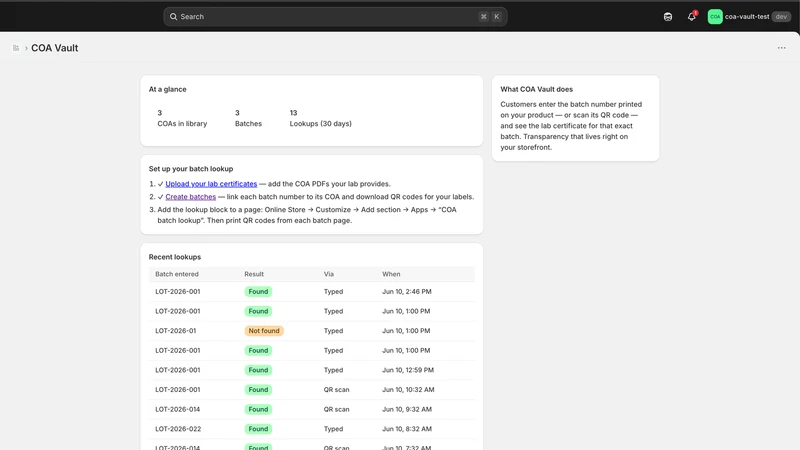
Task: Click the "Jun 10, 12:59 PM" timestamp
Action: (408, 370)
